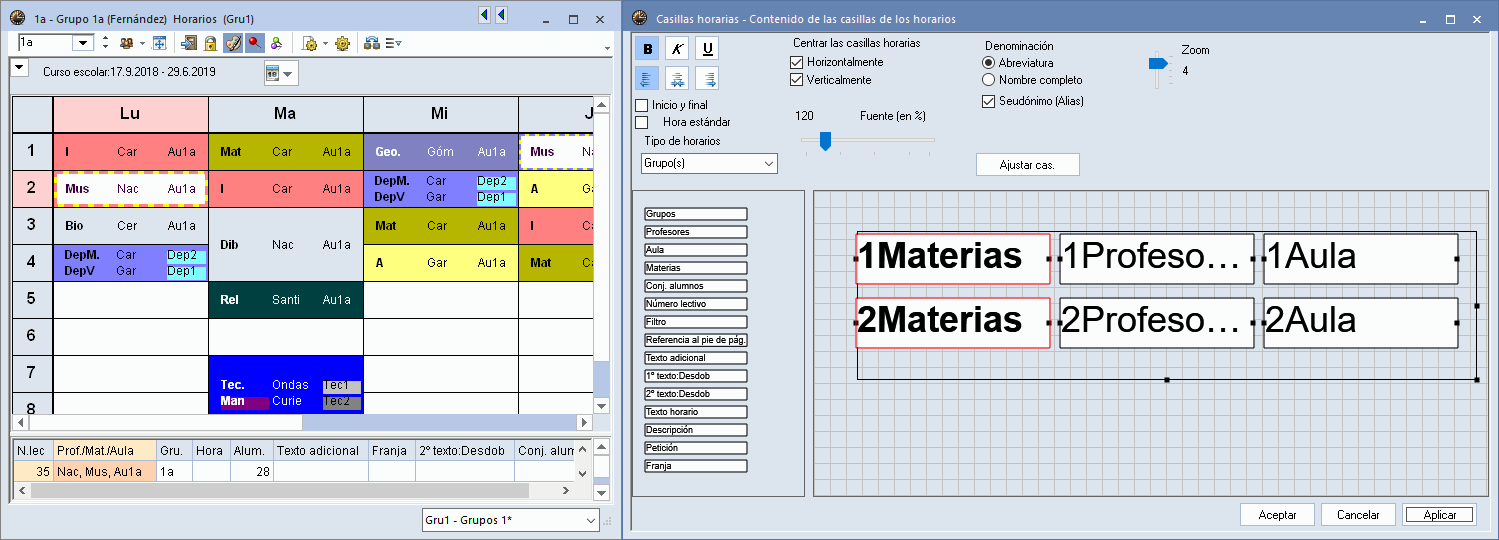Select the Número lectivo field in the list

pos(696,304)
